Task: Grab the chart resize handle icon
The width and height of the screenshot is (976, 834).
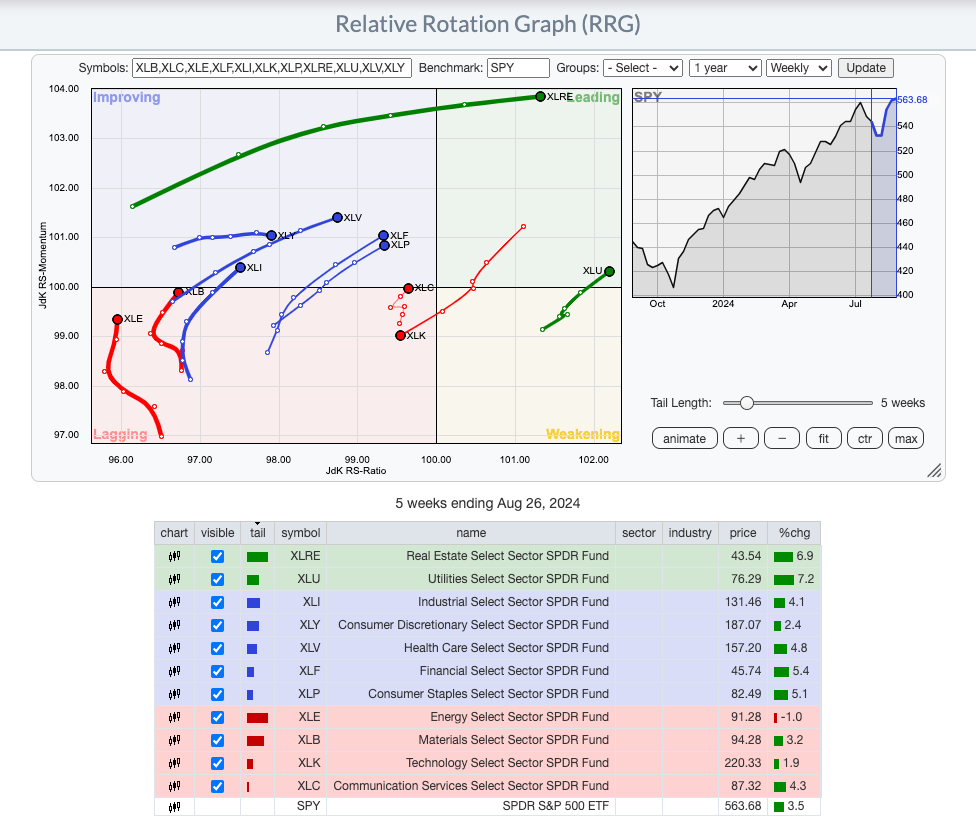Action: tap(934, 471)
